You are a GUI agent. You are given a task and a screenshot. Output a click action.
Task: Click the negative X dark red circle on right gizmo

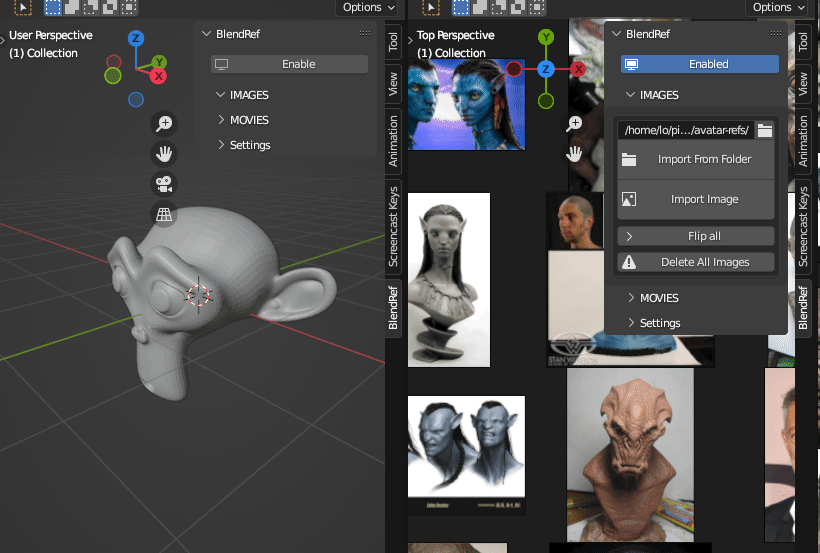point(514,69)
